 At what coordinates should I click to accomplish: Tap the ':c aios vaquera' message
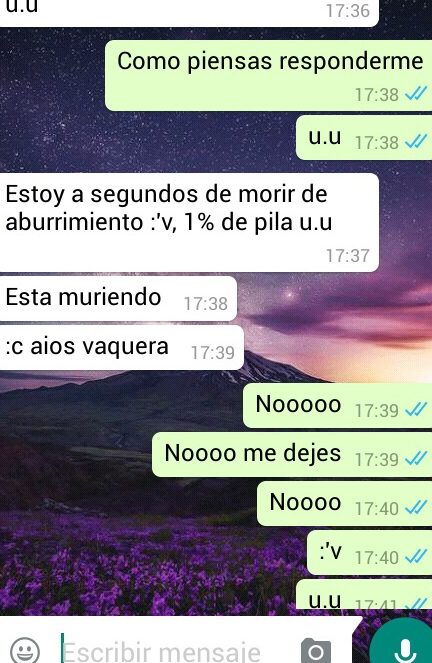click(x=122, y=347)
